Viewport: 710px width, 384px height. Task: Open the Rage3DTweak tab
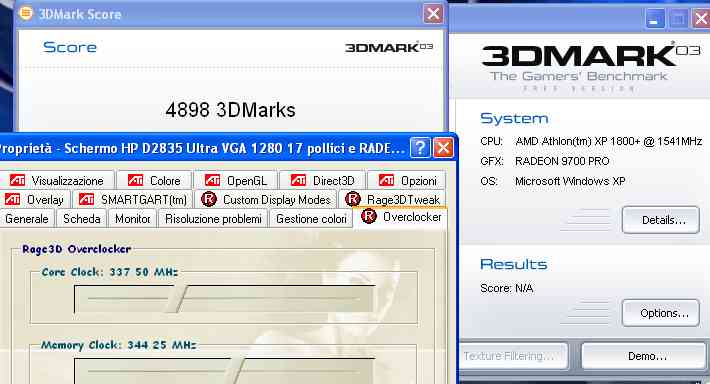point(393,200)
